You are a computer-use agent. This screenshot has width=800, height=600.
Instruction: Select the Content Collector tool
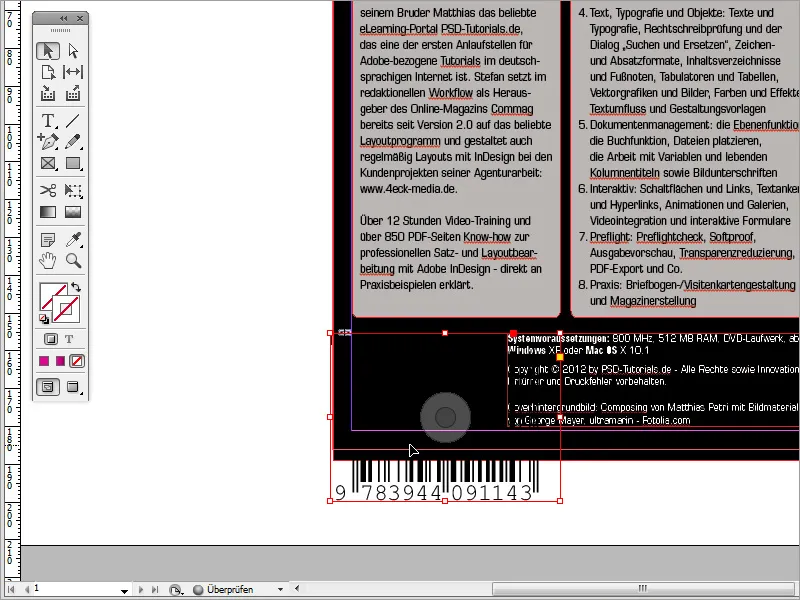(48, 94)
